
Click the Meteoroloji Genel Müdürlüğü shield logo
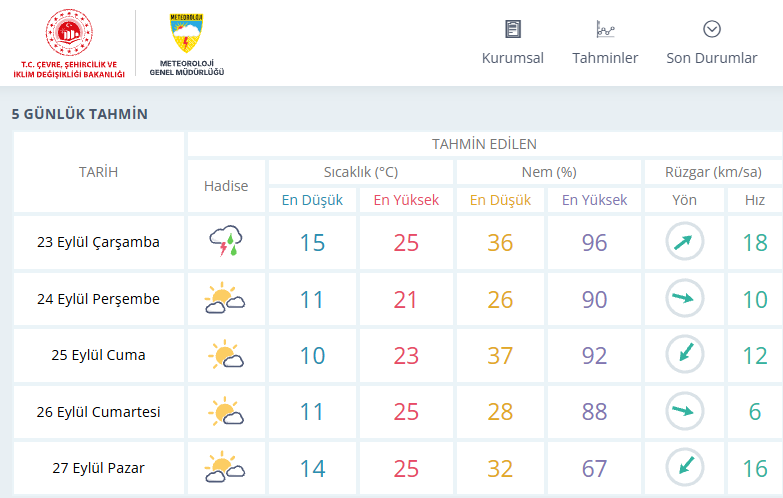tap(187, 33)
